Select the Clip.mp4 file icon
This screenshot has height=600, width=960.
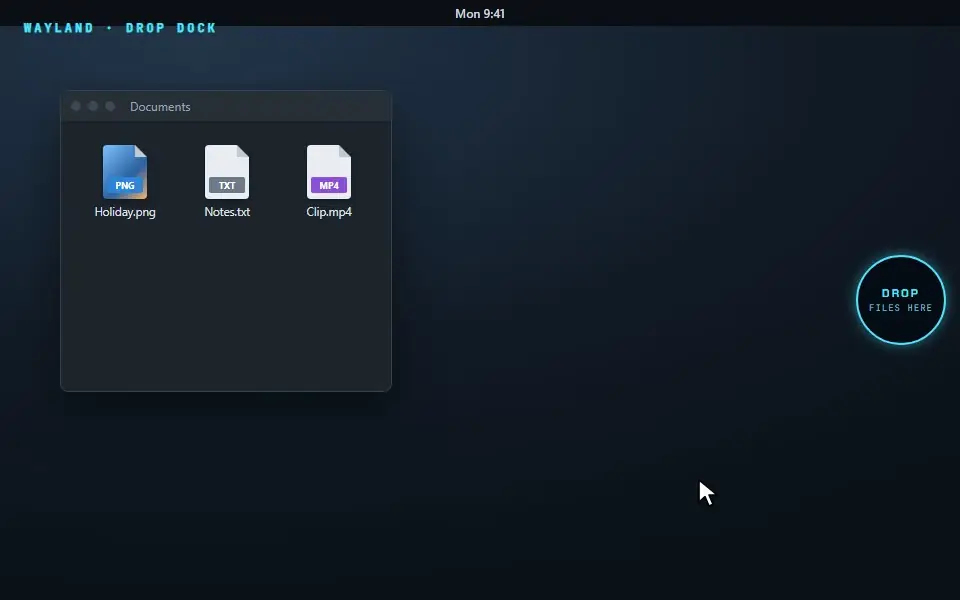click(x=329, y=172)
